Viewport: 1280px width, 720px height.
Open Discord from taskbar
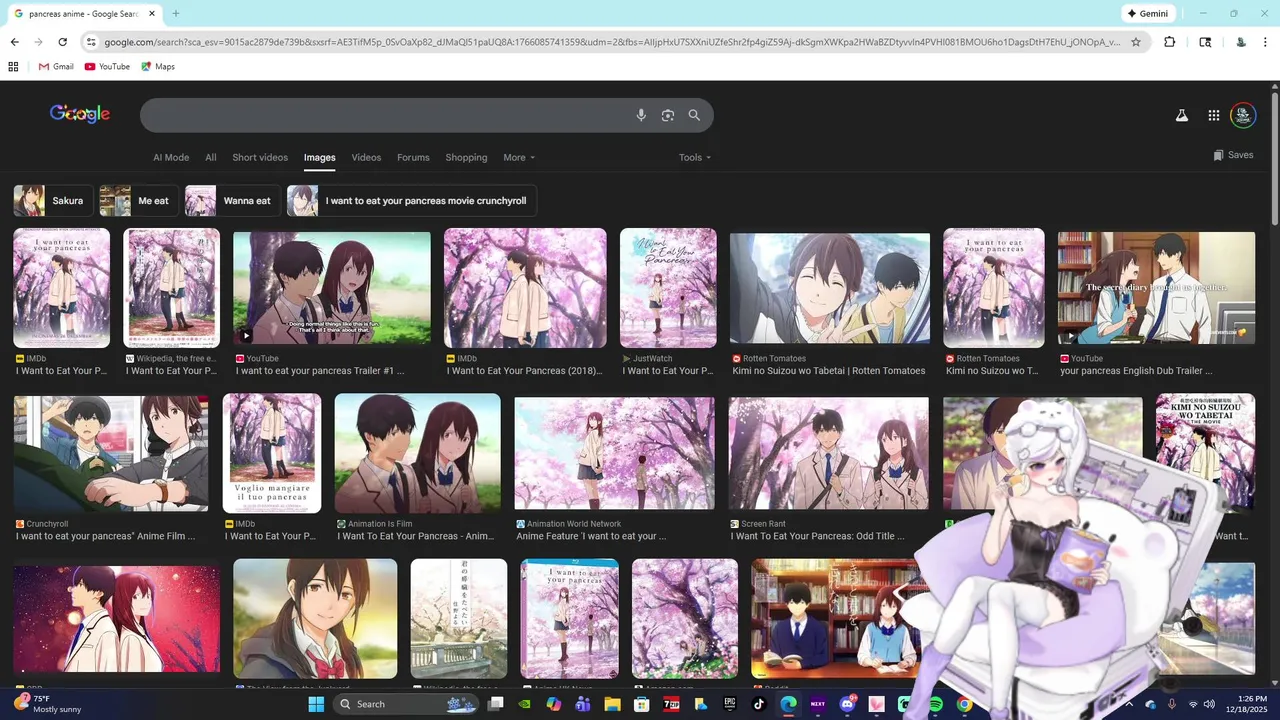847,704
